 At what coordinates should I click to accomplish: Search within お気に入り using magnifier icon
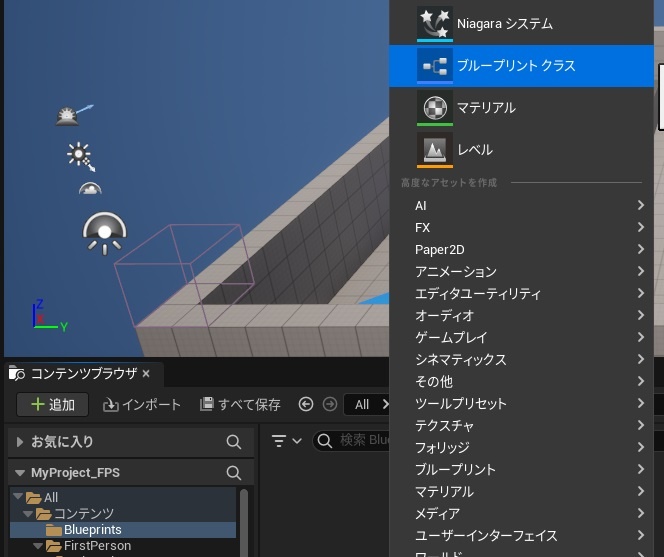pyautogui.click(x=233, y=442)
